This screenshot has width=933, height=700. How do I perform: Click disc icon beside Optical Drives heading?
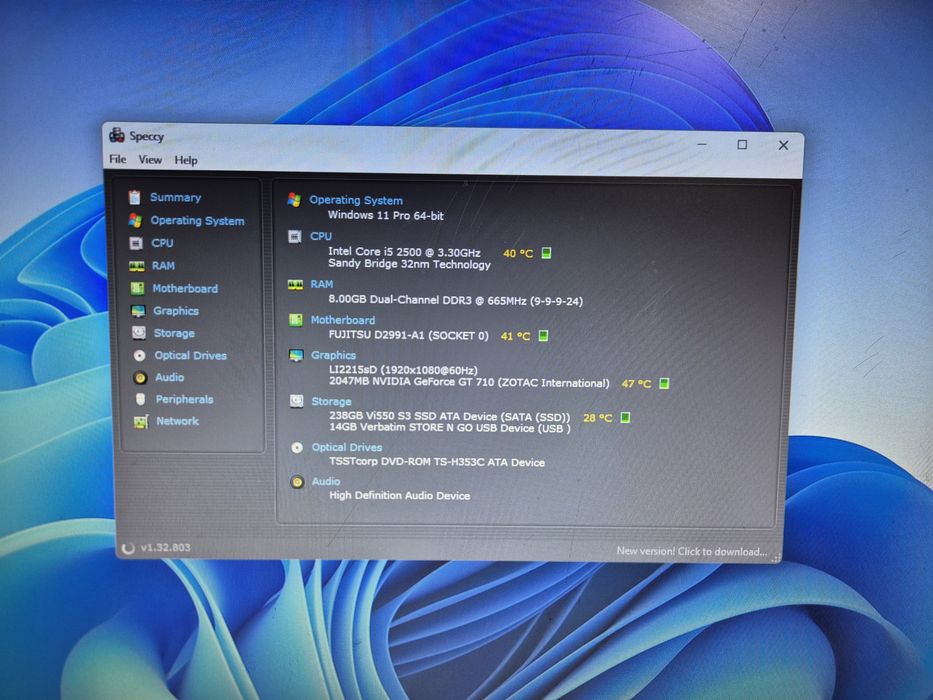297,448
